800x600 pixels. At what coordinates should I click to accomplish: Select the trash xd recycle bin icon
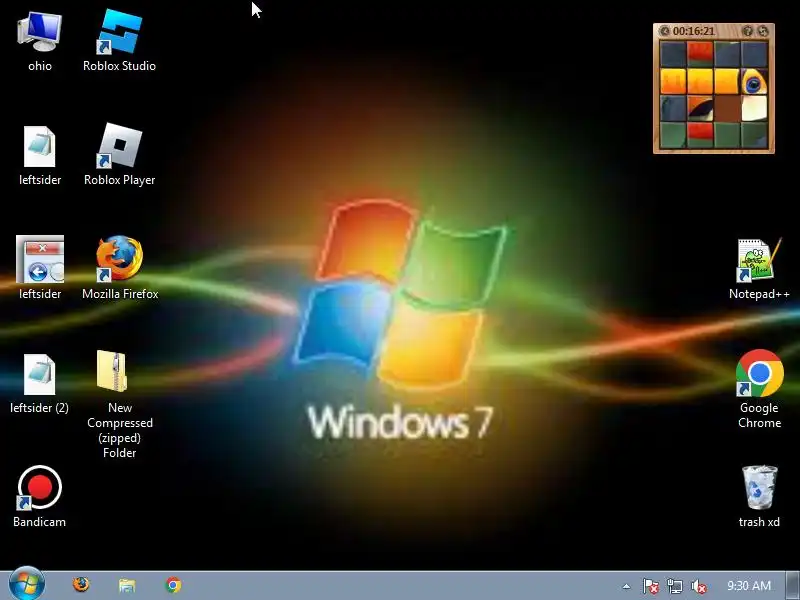(x=759, y=497)
